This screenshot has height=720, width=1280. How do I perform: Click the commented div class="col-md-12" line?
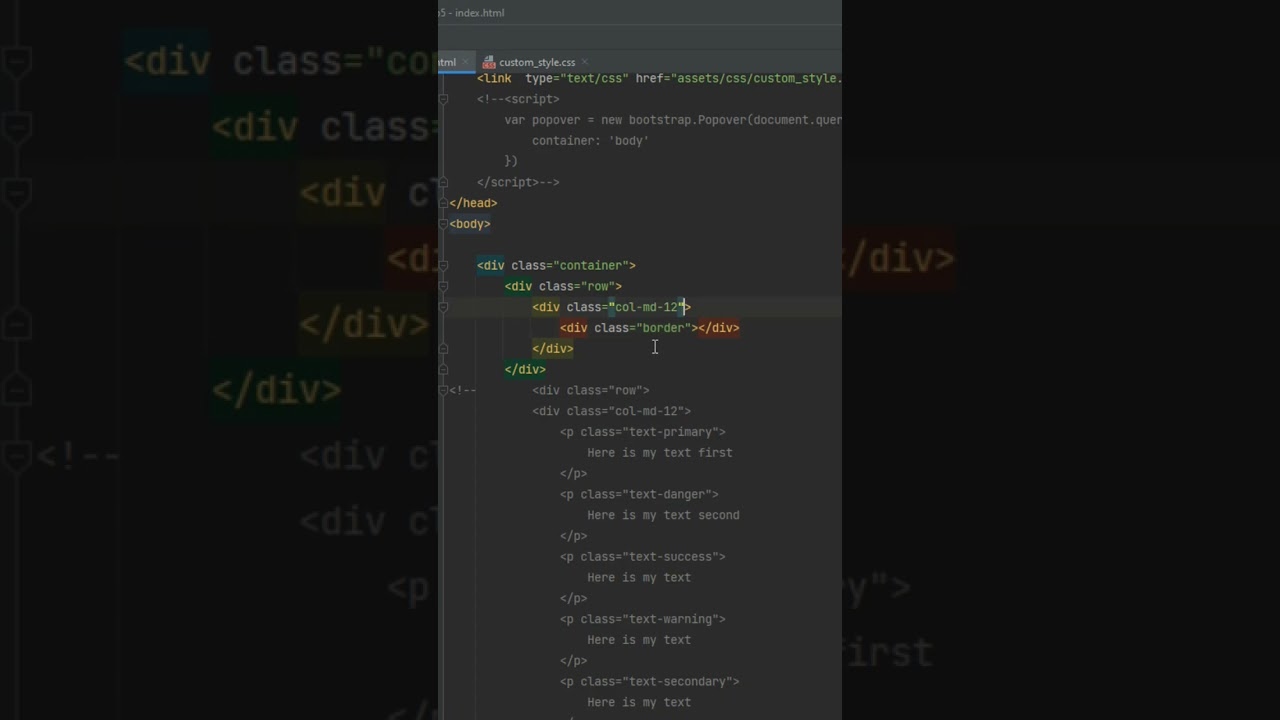pyautogui.click(x=611, y=411)
